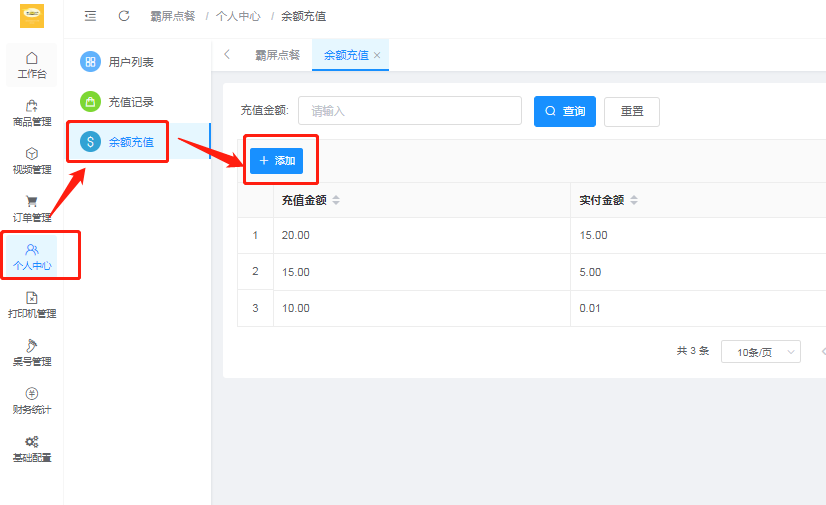Click the 5.00 paid amount cell
This screenshot has width=826, height=505.
click(590, 272)
